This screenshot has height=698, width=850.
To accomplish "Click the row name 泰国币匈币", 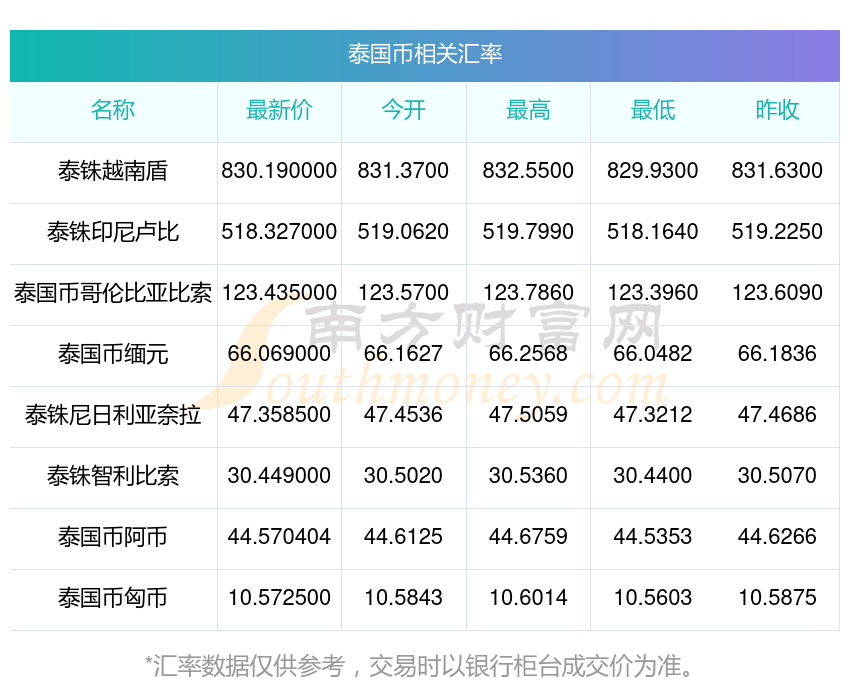I will point(113,598).
